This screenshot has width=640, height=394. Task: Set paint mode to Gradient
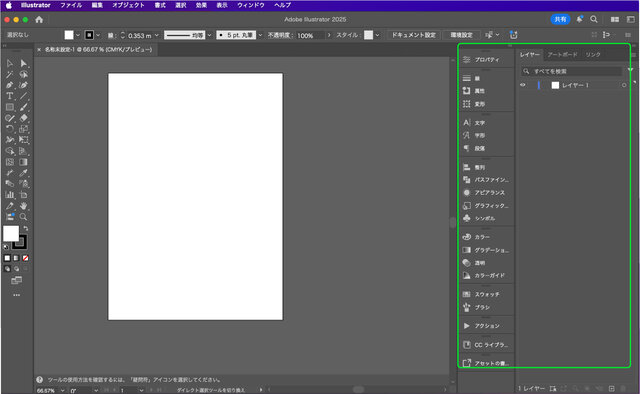16,258
